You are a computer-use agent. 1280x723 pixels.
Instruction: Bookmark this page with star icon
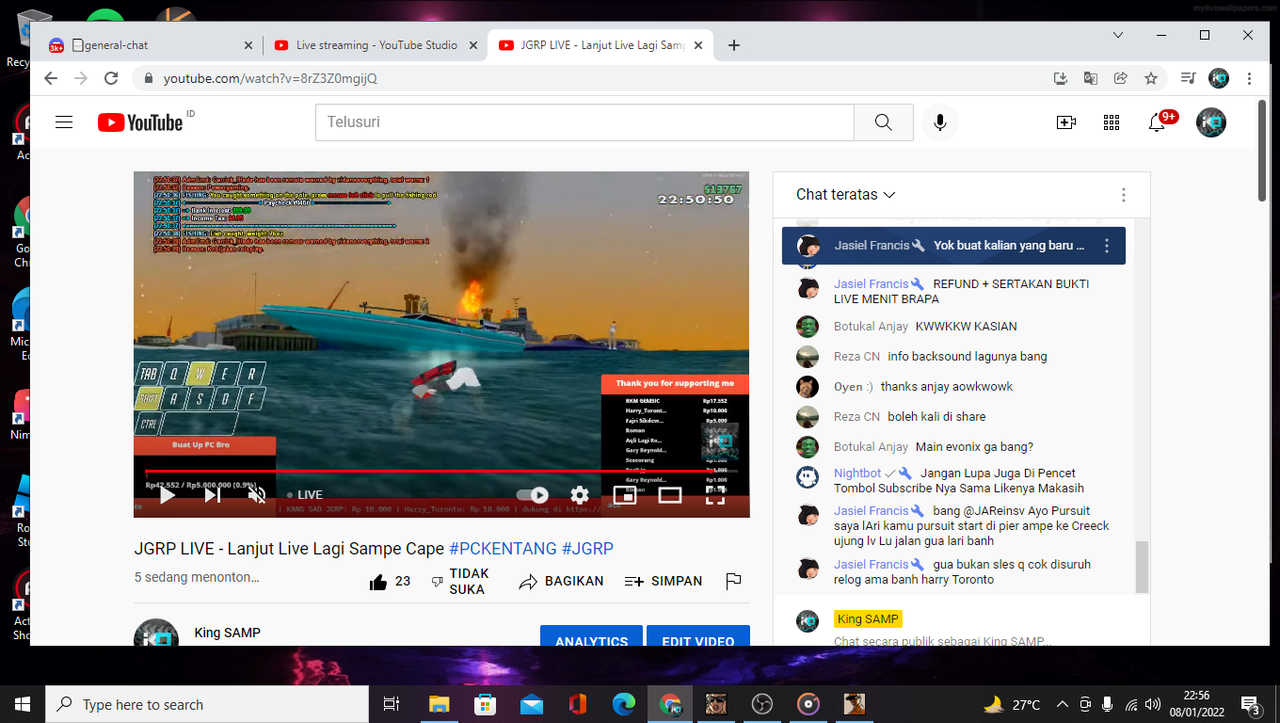click(1151, 78)
